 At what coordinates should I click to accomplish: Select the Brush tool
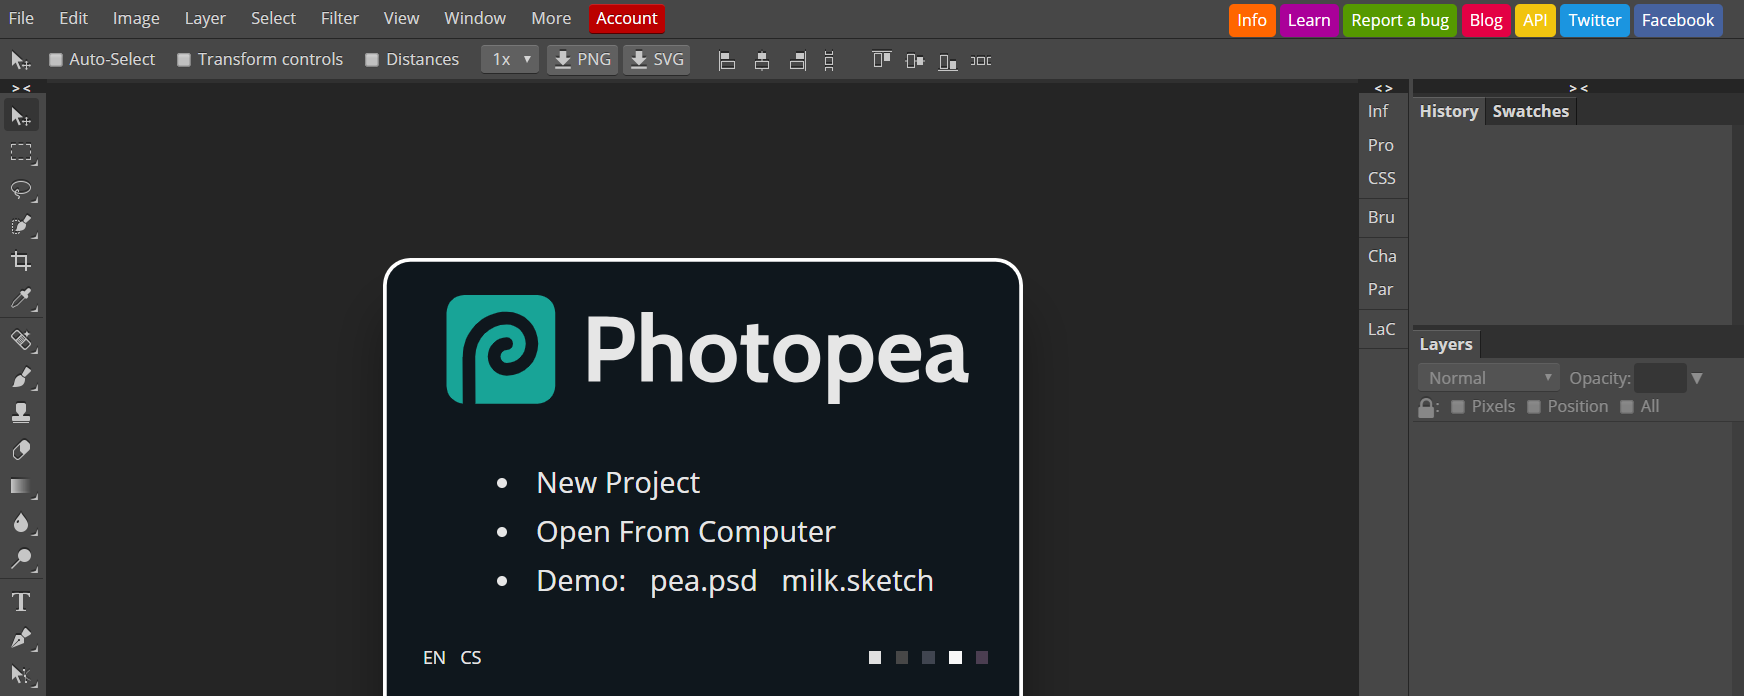[21, 377]
